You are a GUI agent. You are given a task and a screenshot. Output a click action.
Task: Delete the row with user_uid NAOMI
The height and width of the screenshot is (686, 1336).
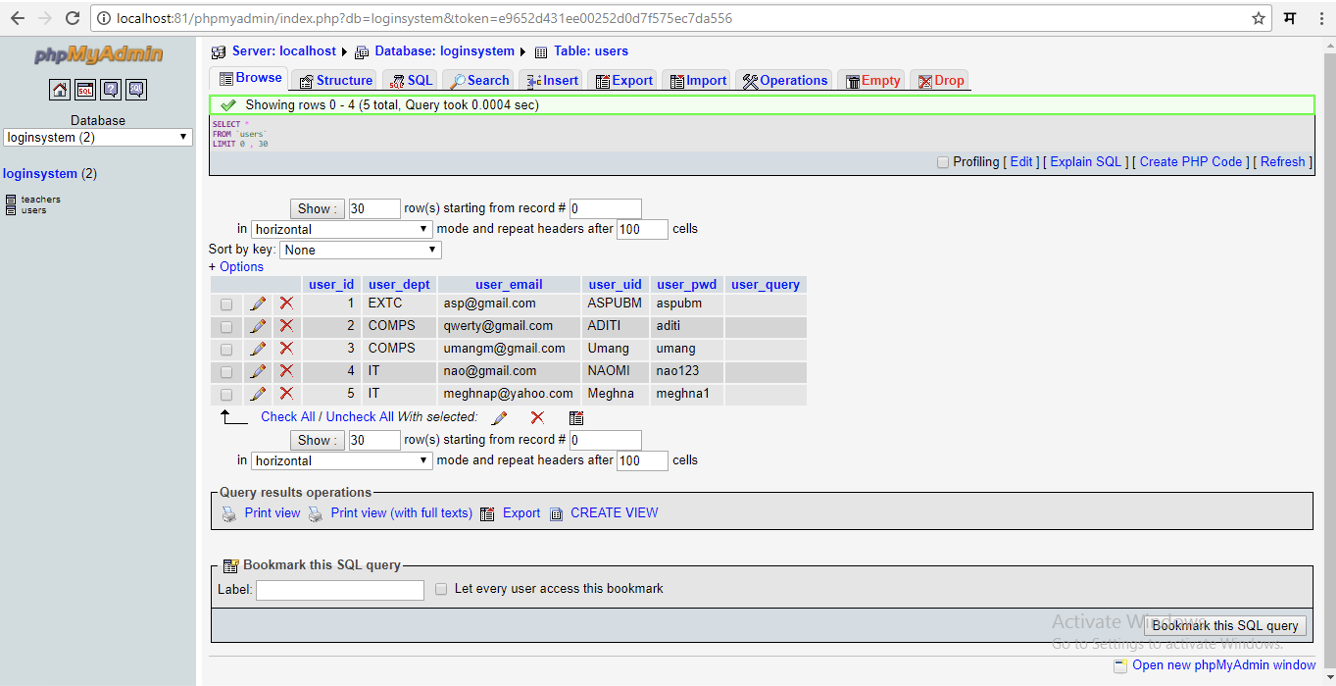[x=286, y=371]
